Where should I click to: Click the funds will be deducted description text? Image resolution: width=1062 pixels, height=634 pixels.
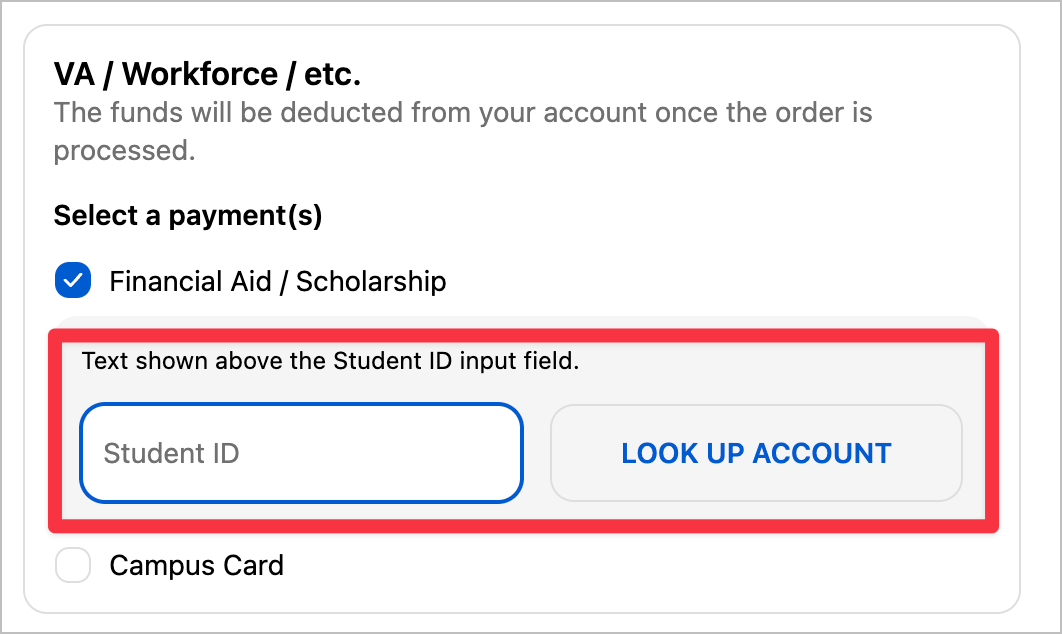(x=463, y=131)
